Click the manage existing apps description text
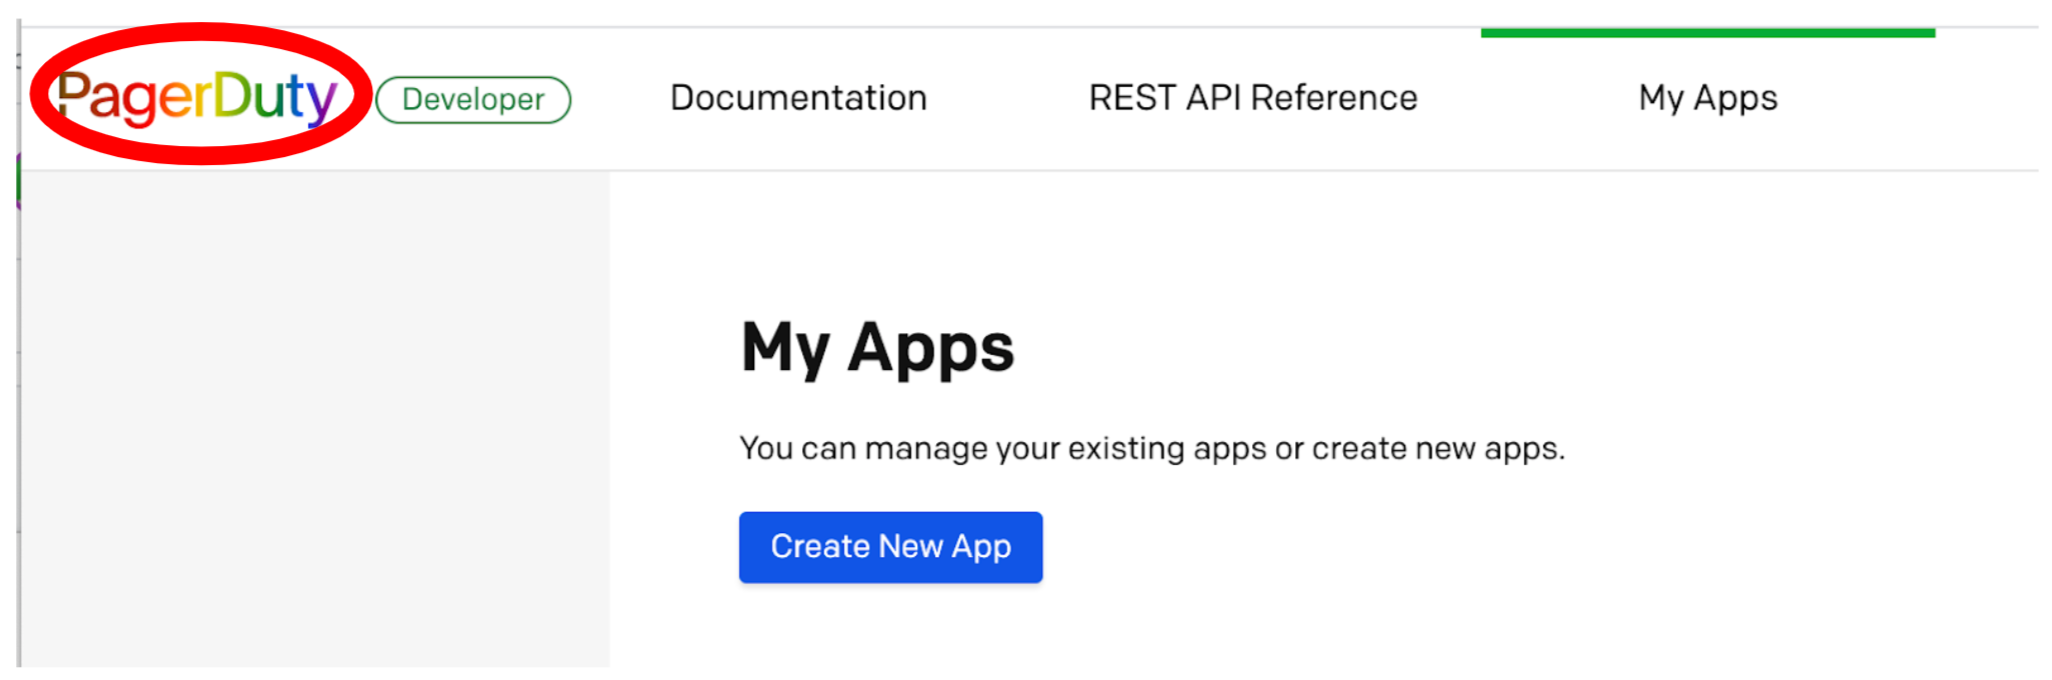 click(1152, 448)
